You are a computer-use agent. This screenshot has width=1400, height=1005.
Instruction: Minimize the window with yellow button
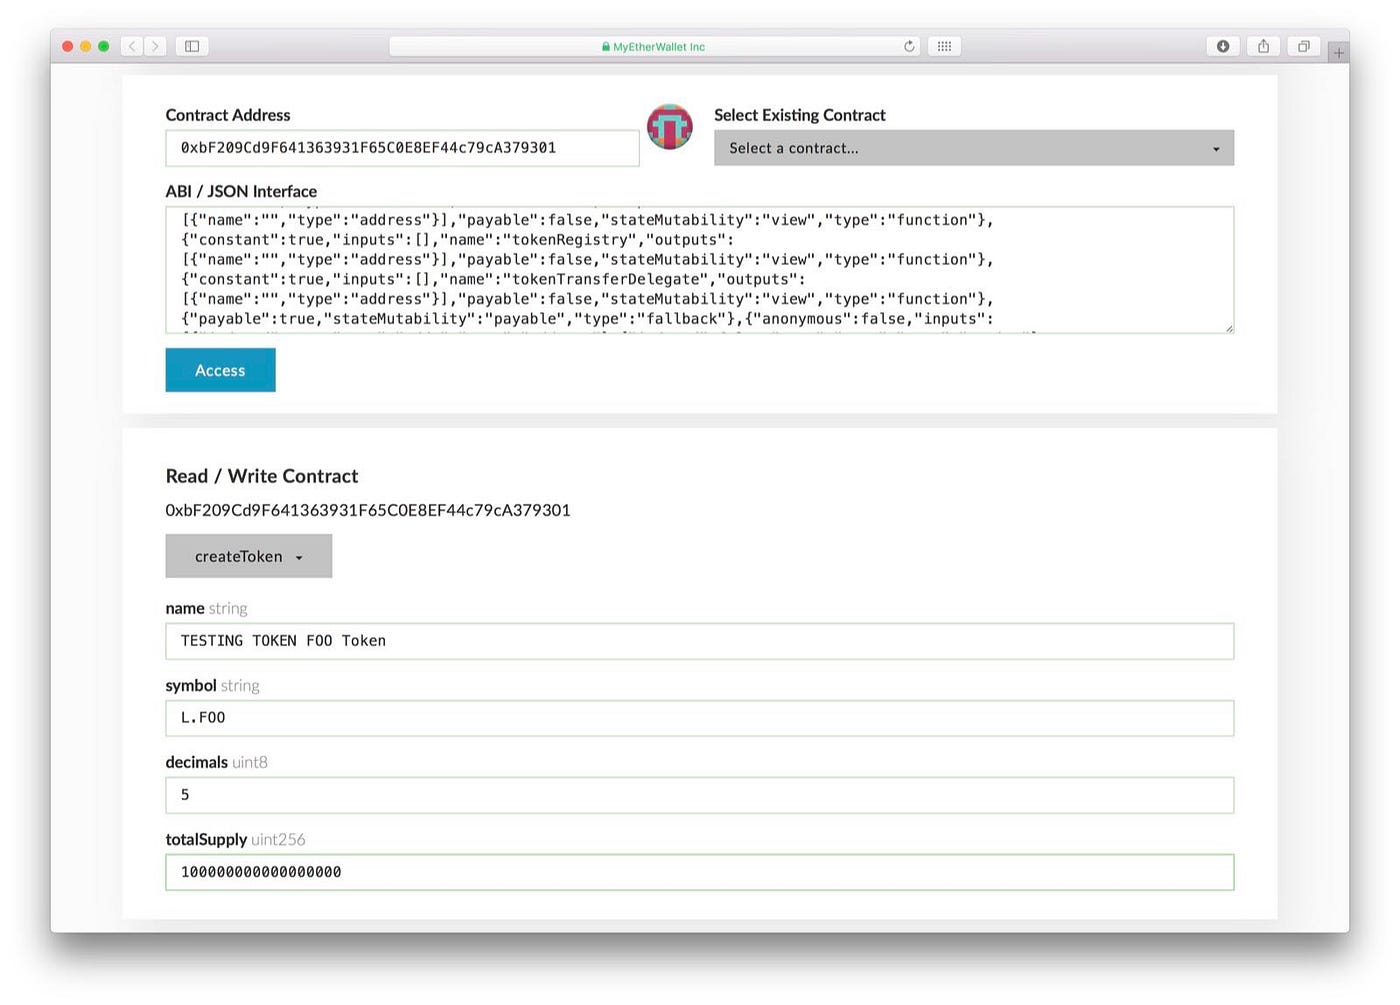(86, 46)
